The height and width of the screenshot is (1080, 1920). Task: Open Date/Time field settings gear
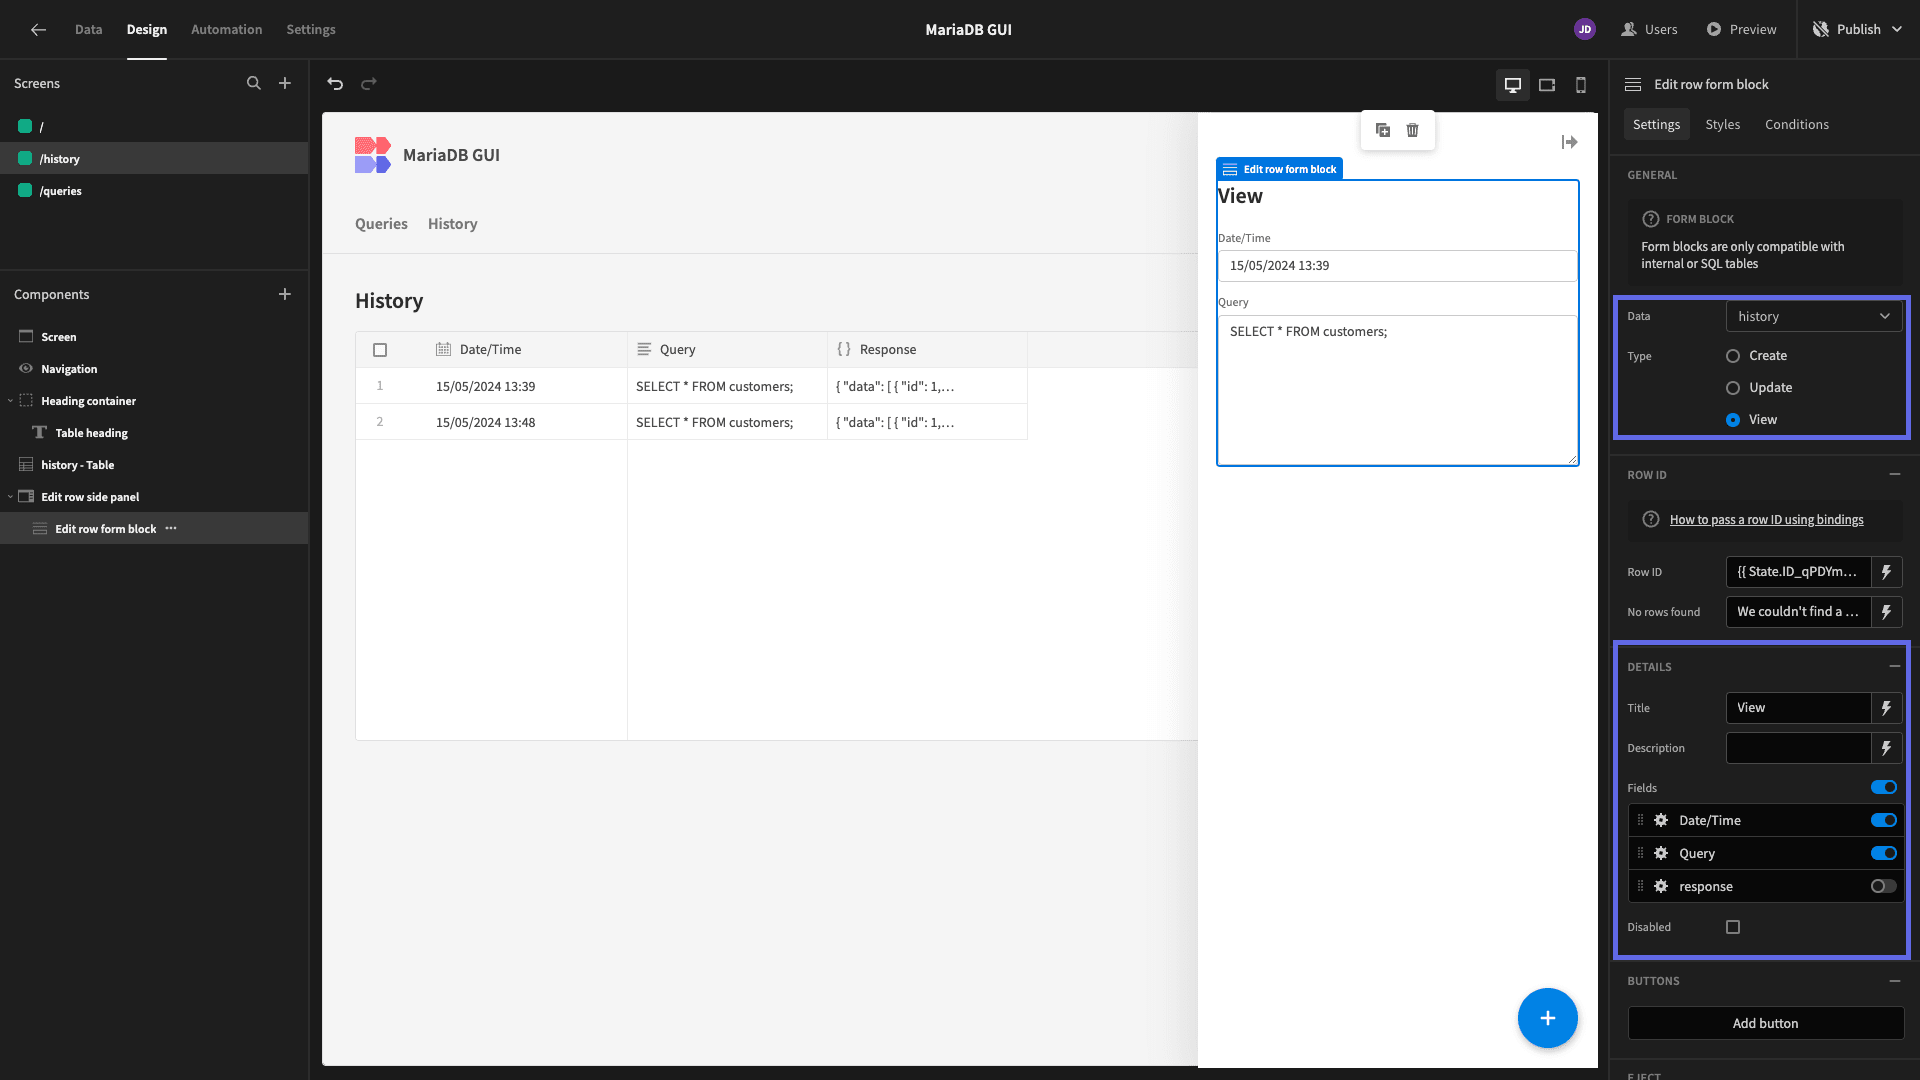pos(1661,820)
